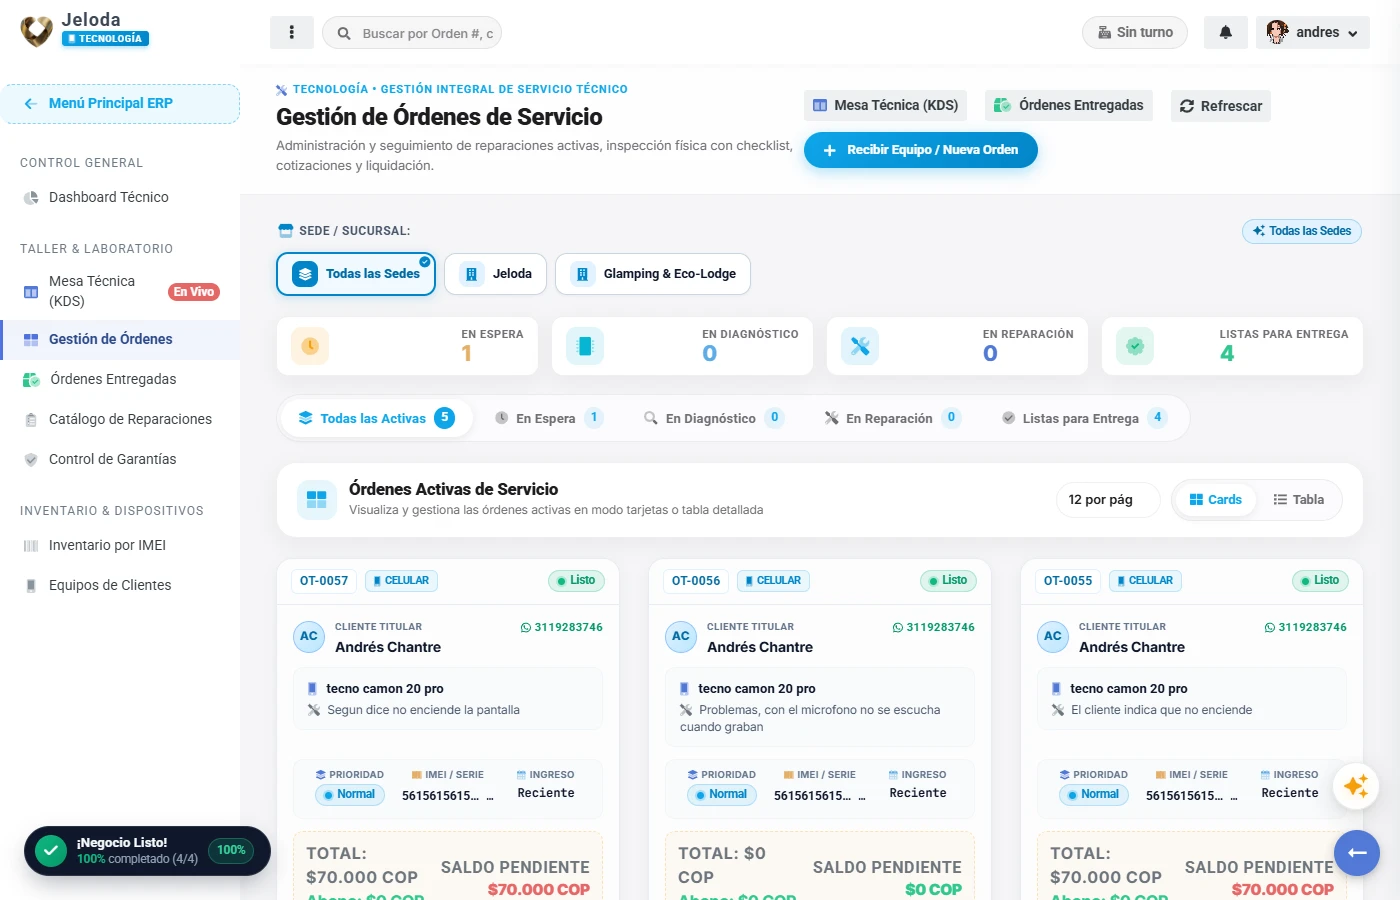
Task: Click the grid icon beside Órdenes Activas de Servicio
Action: pyautogui.click(x=317, y=500)
